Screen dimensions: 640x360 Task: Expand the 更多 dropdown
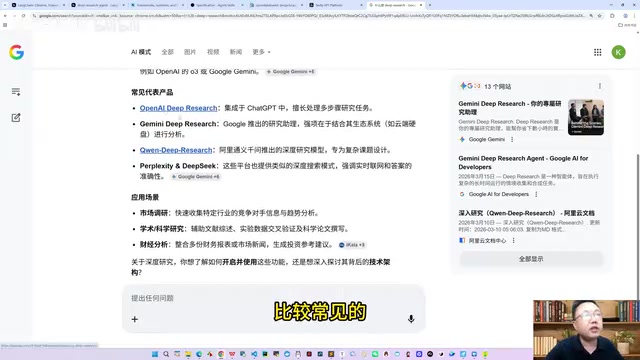261,52
